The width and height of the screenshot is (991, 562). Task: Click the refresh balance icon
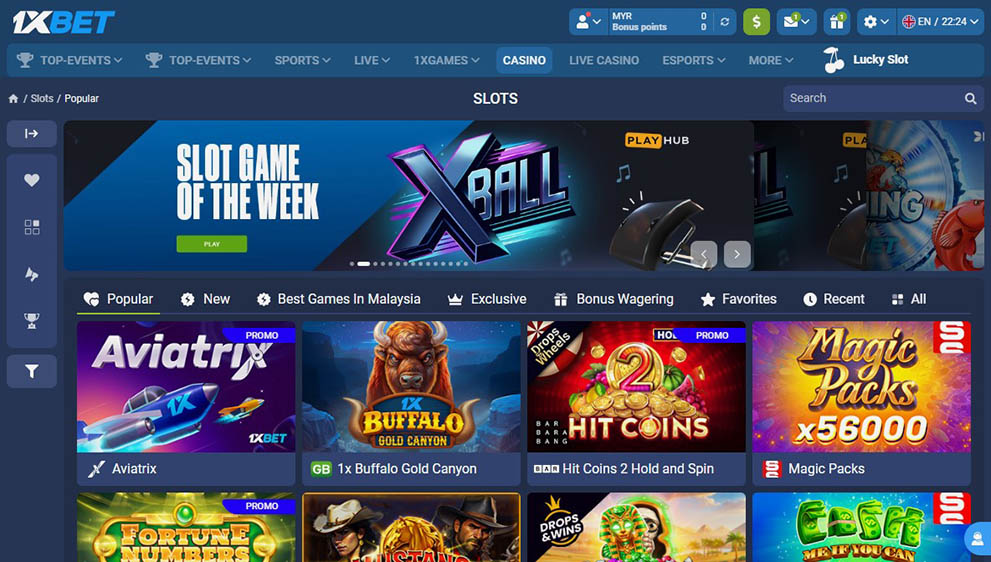(x=724, y=22)
